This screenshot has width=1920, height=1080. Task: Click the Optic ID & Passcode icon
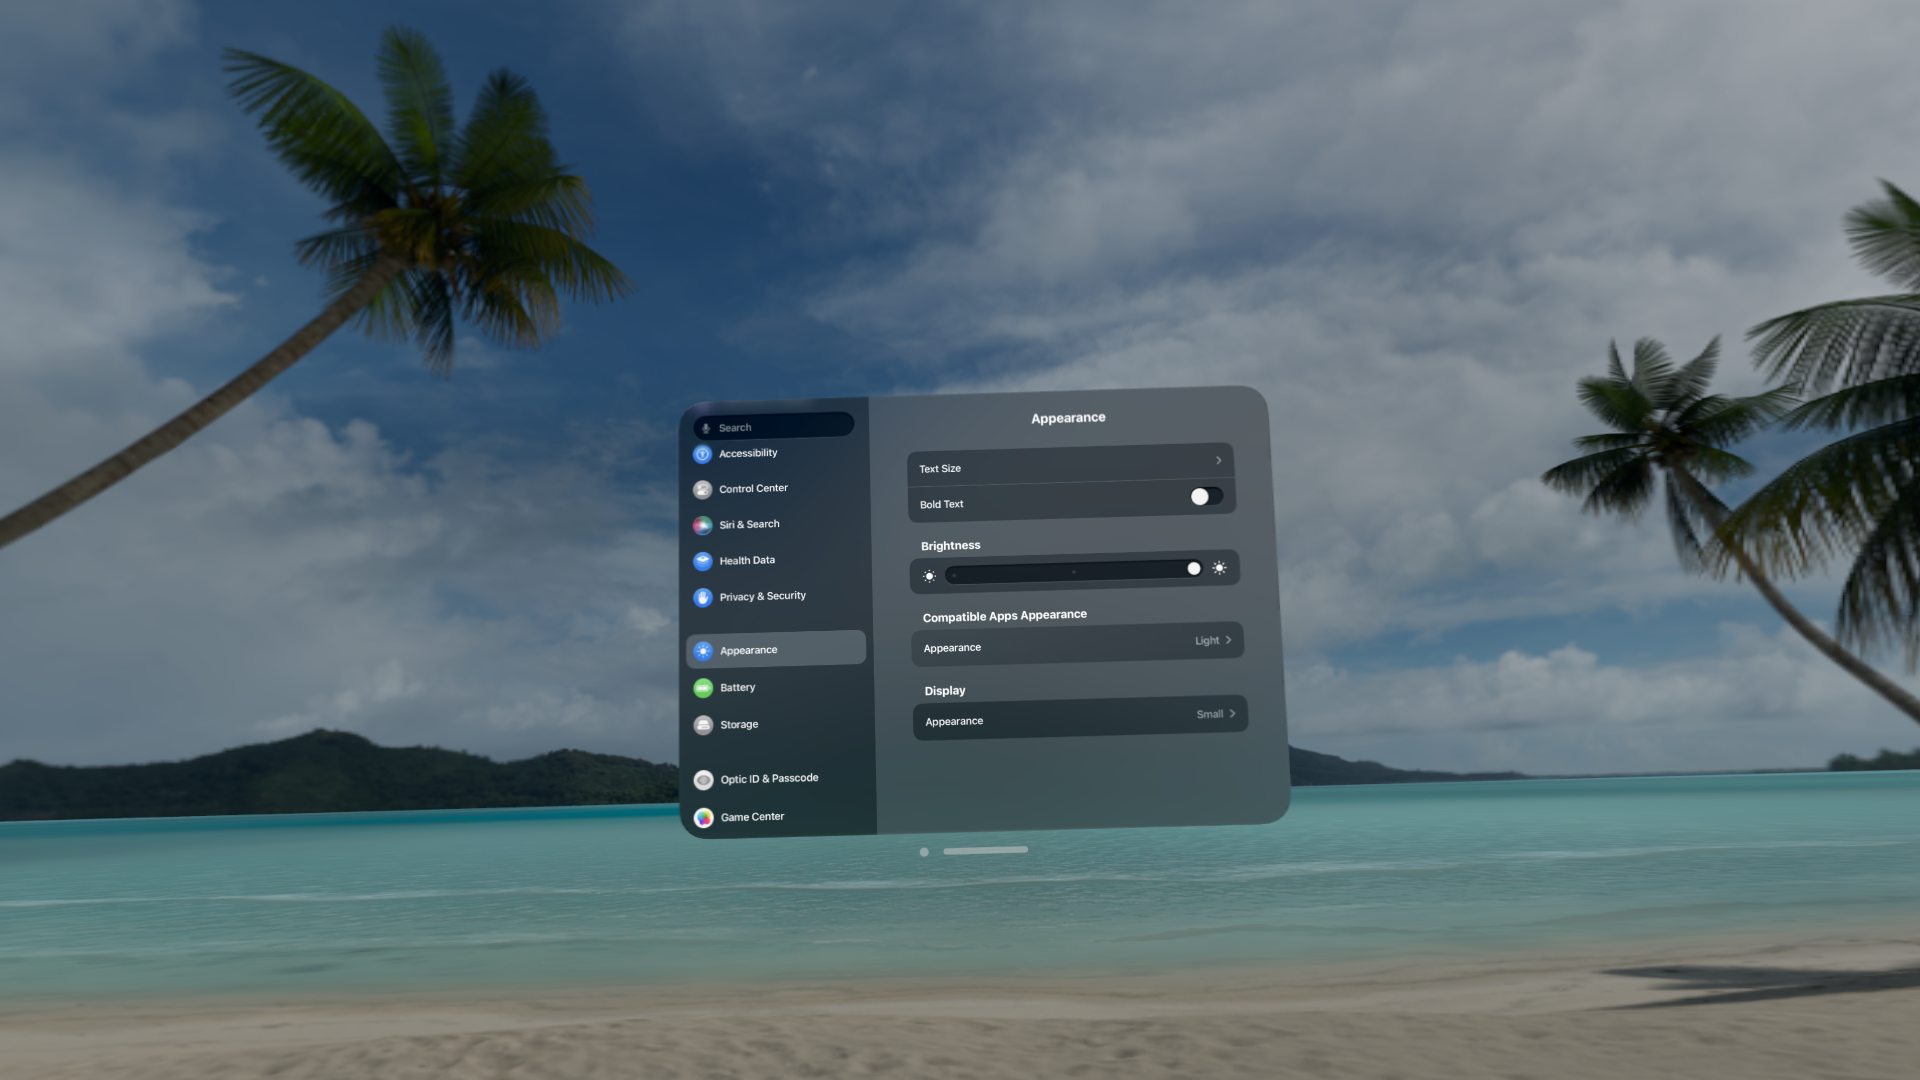703,780
